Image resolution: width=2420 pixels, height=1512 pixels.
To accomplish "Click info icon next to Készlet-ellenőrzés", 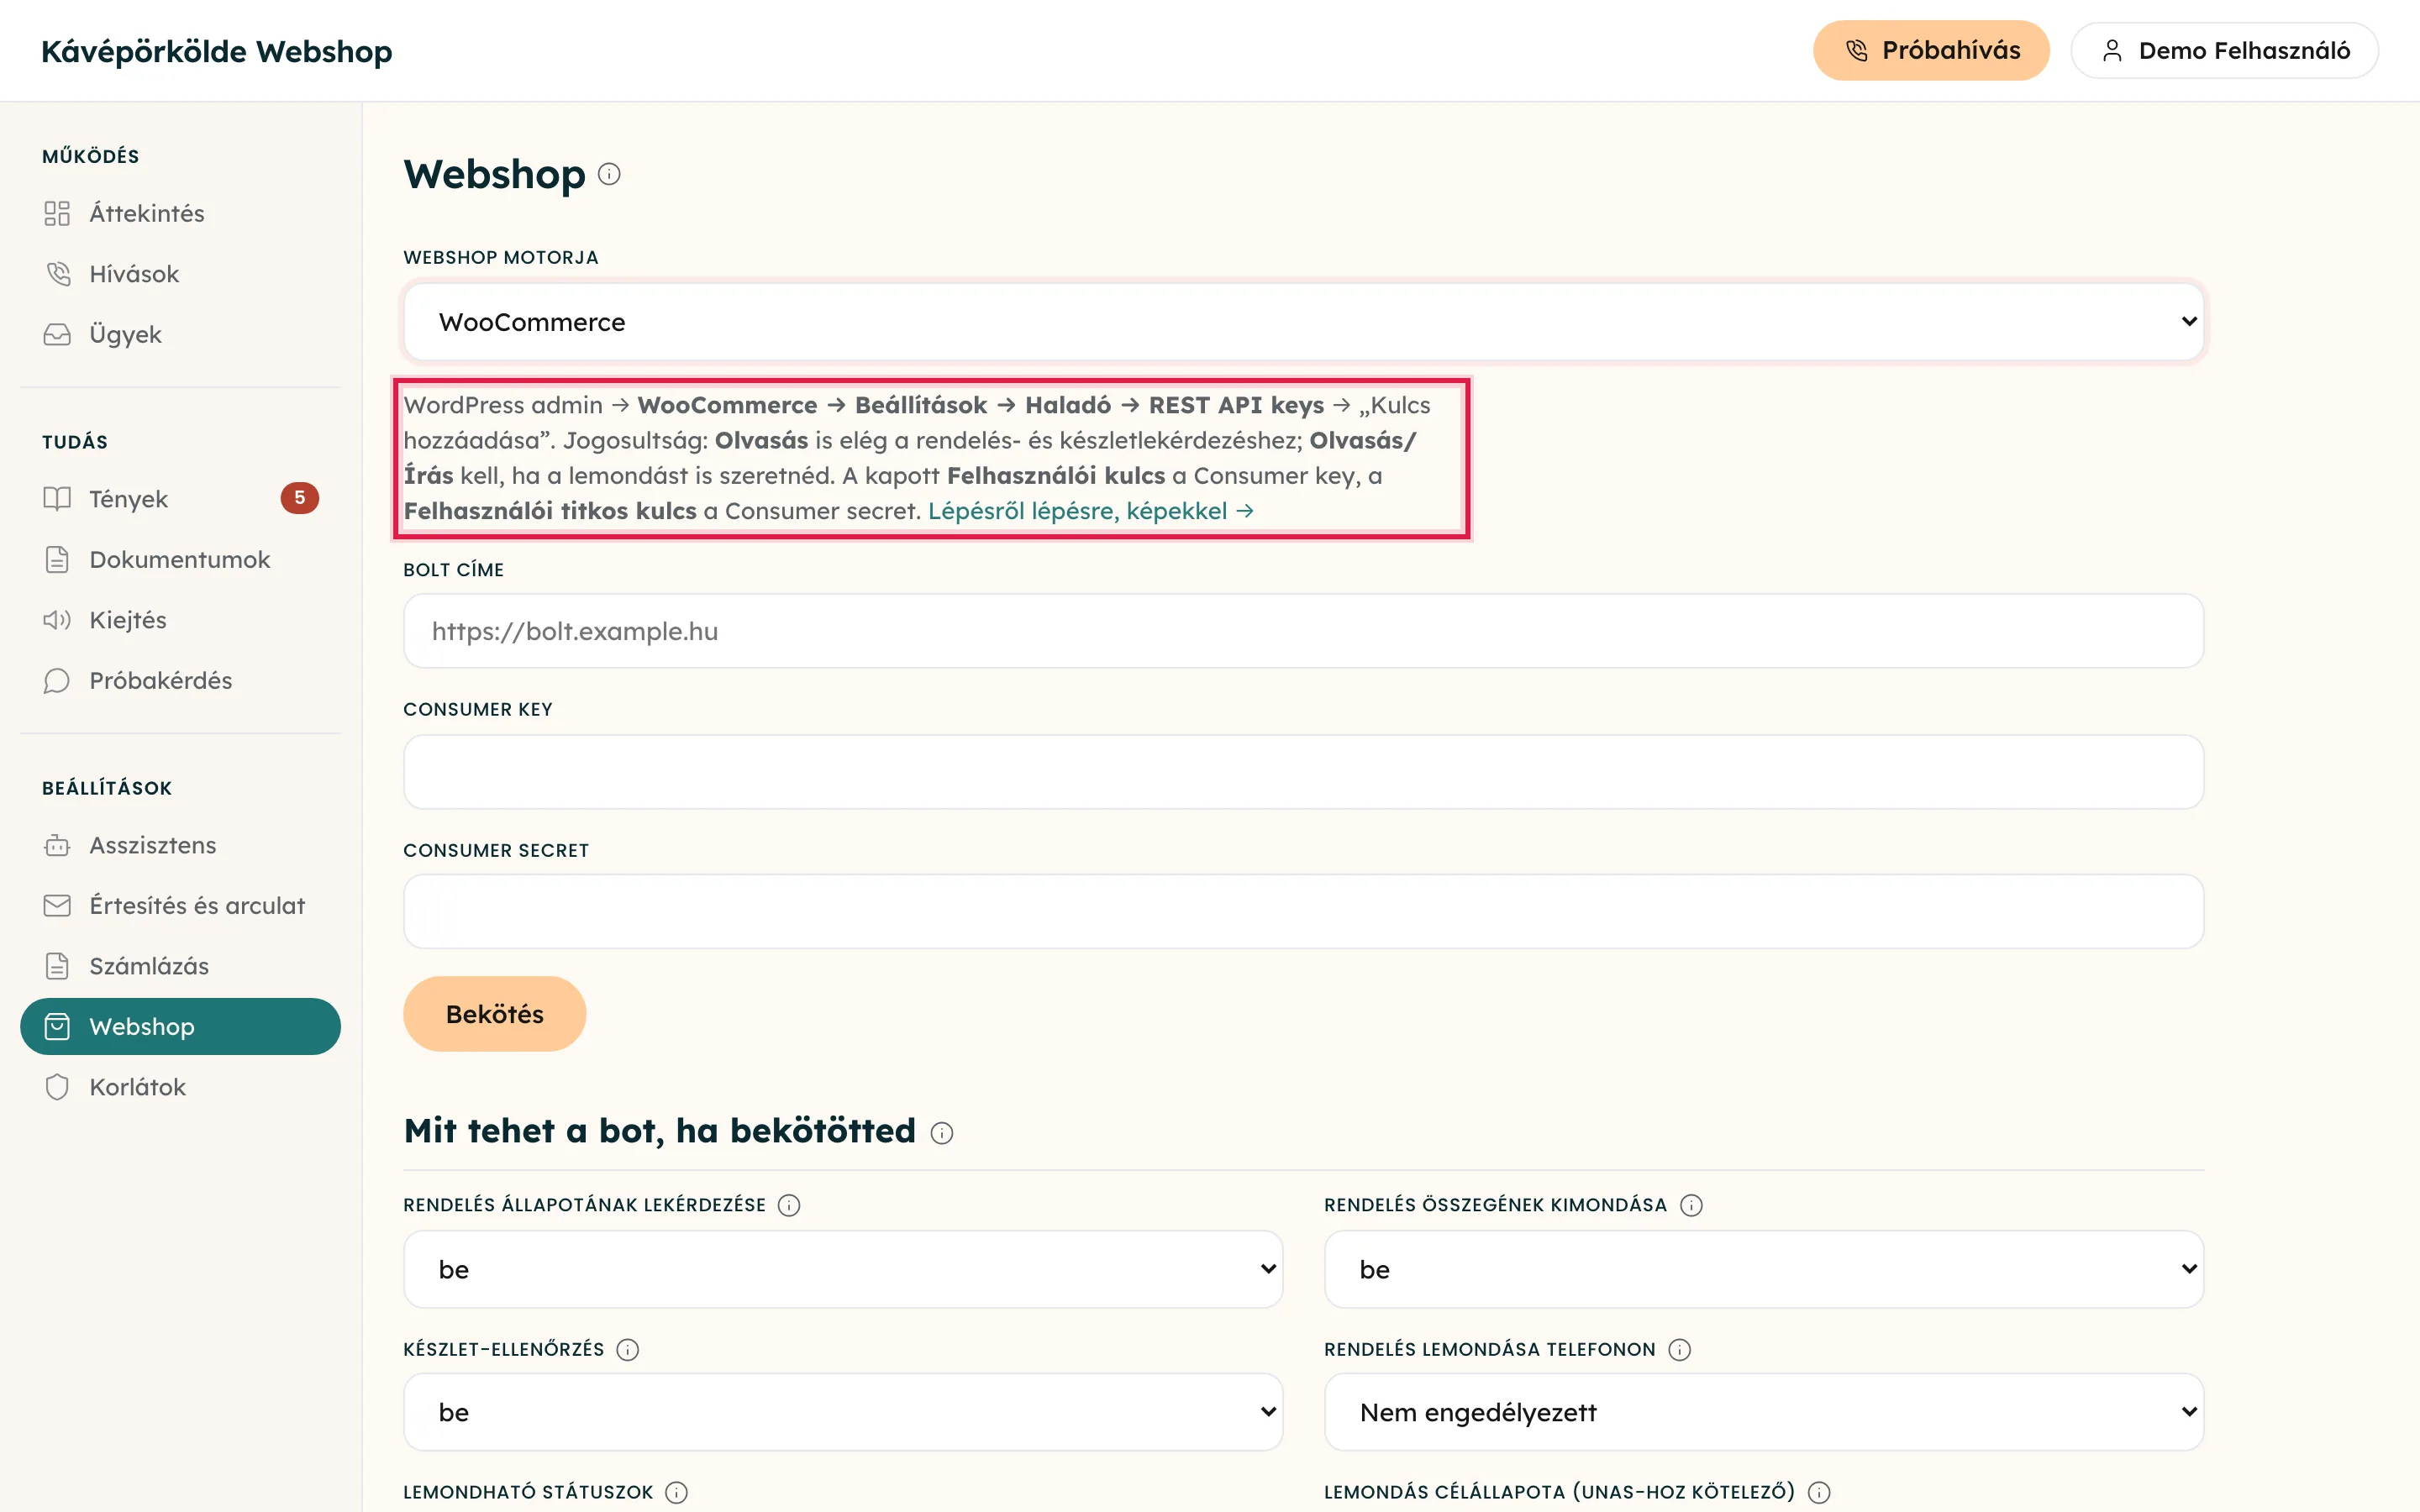I will click(628, 1349).
